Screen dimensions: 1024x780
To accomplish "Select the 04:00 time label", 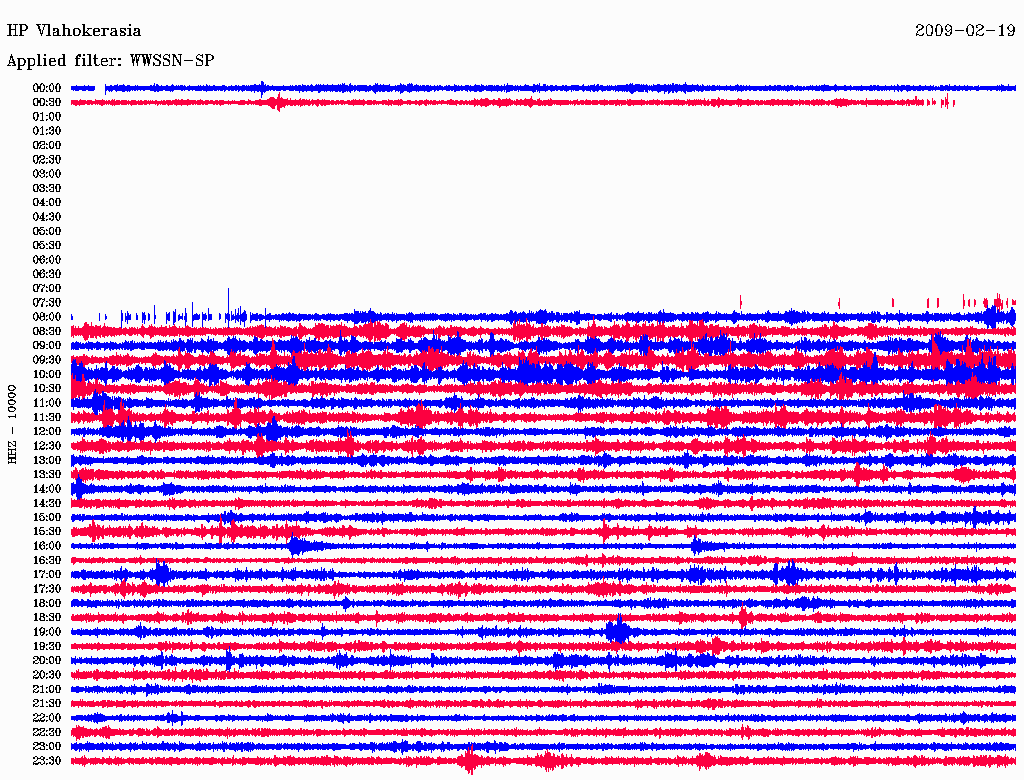I will tap(46, 203).
